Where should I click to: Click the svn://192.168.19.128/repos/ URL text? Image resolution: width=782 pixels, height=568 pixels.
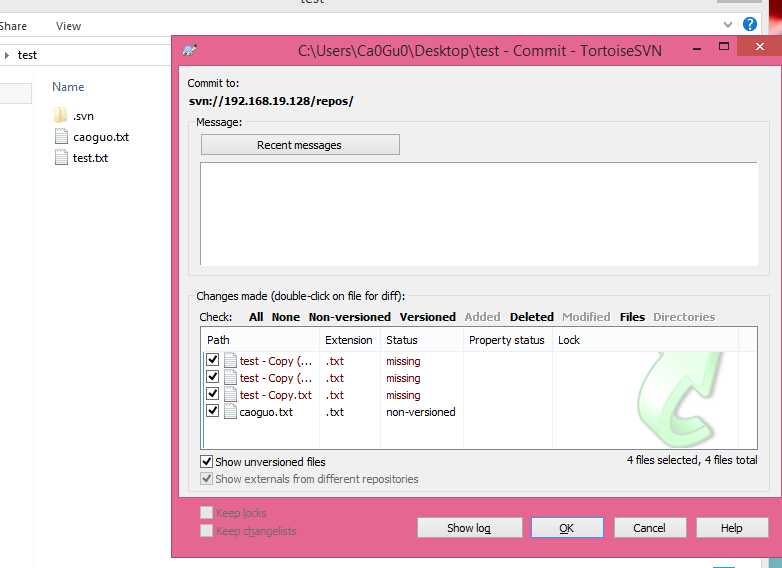pyautogui.click(x=271, y=101)
